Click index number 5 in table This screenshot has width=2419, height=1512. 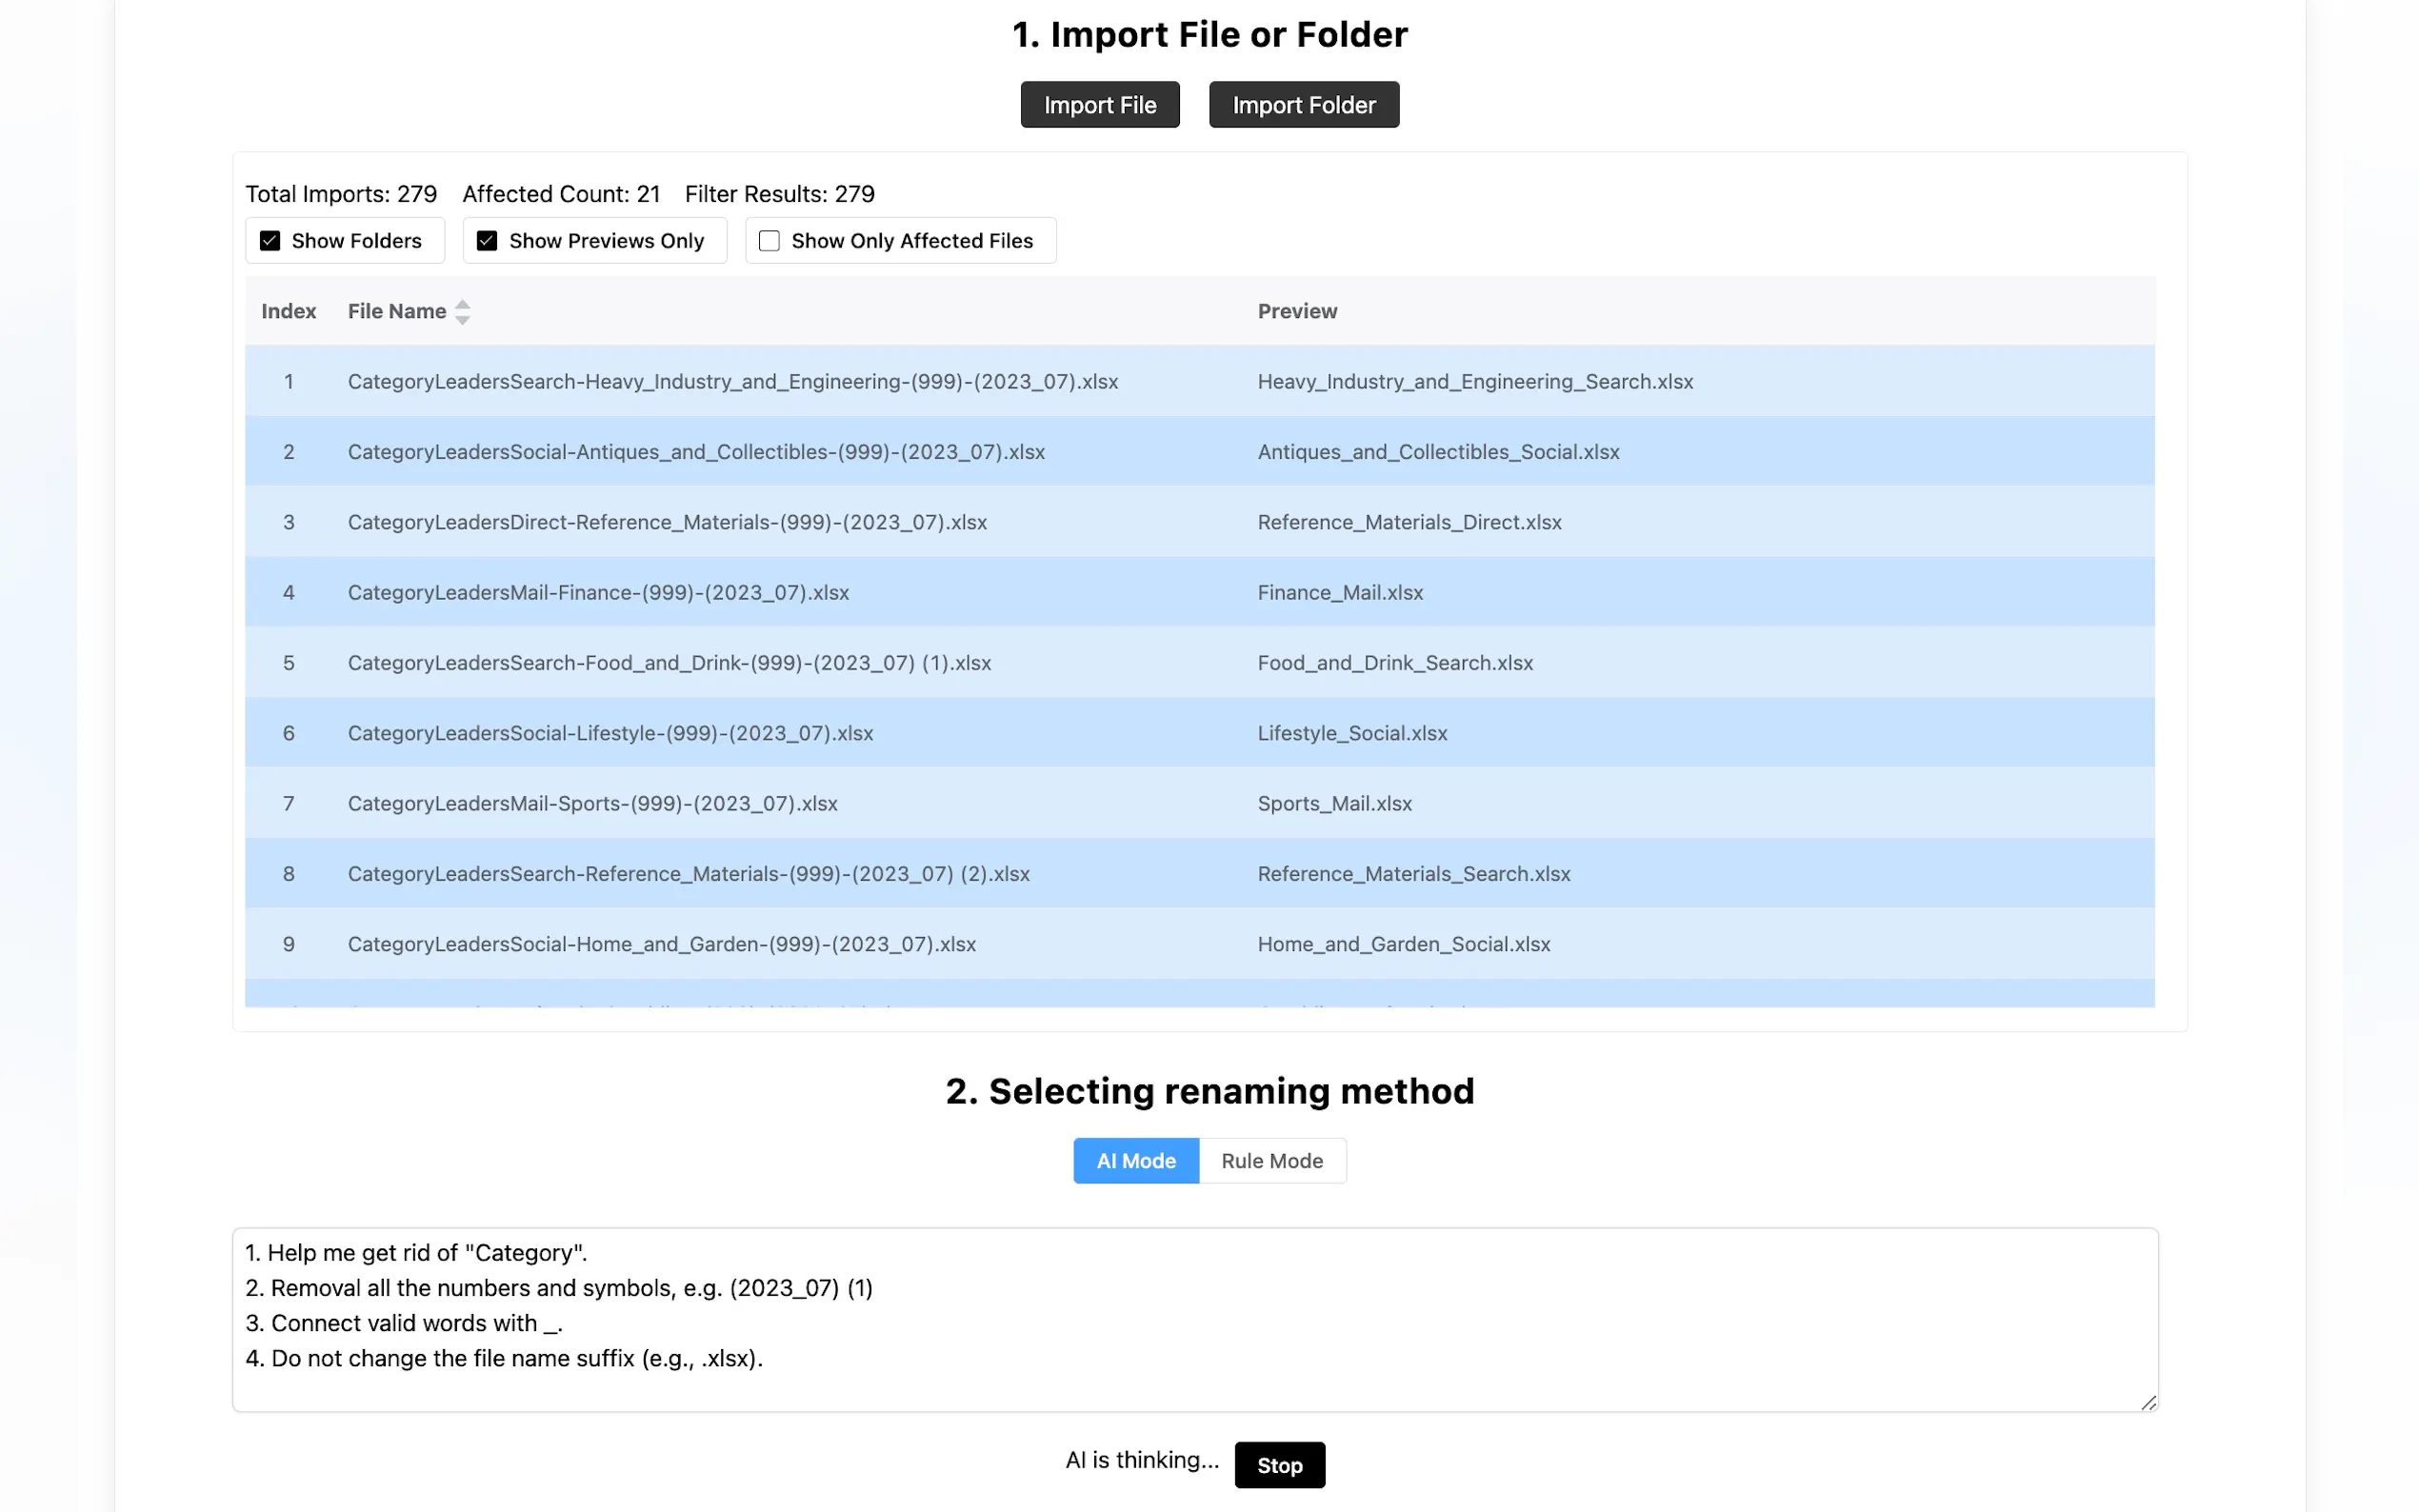tap(288, 662)
